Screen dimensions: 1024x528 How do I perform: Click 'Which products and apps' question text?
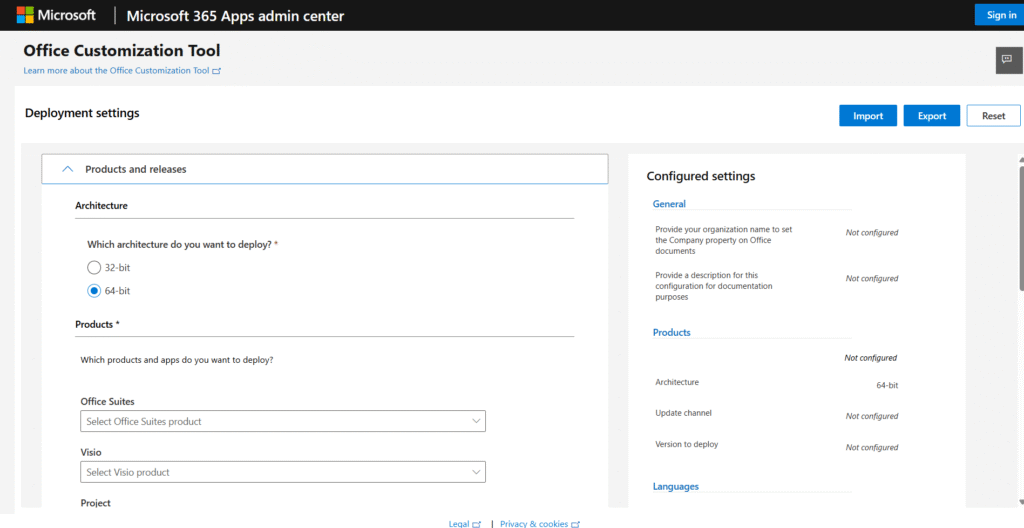coord(177,360)
